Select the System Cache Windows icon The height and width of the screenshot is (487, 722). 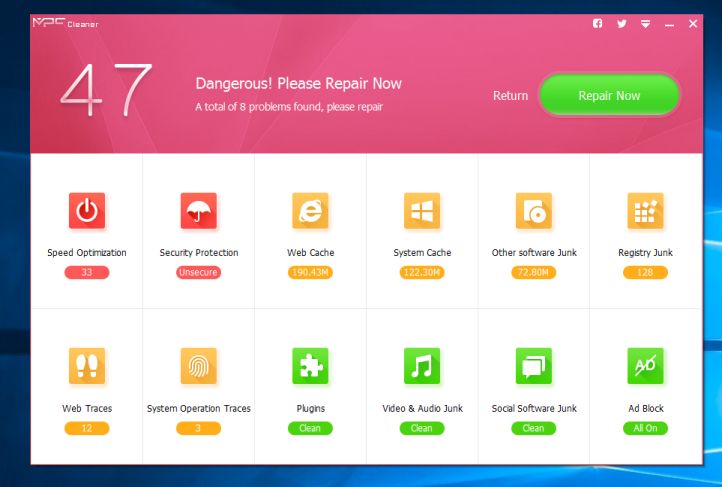[422, 211]
